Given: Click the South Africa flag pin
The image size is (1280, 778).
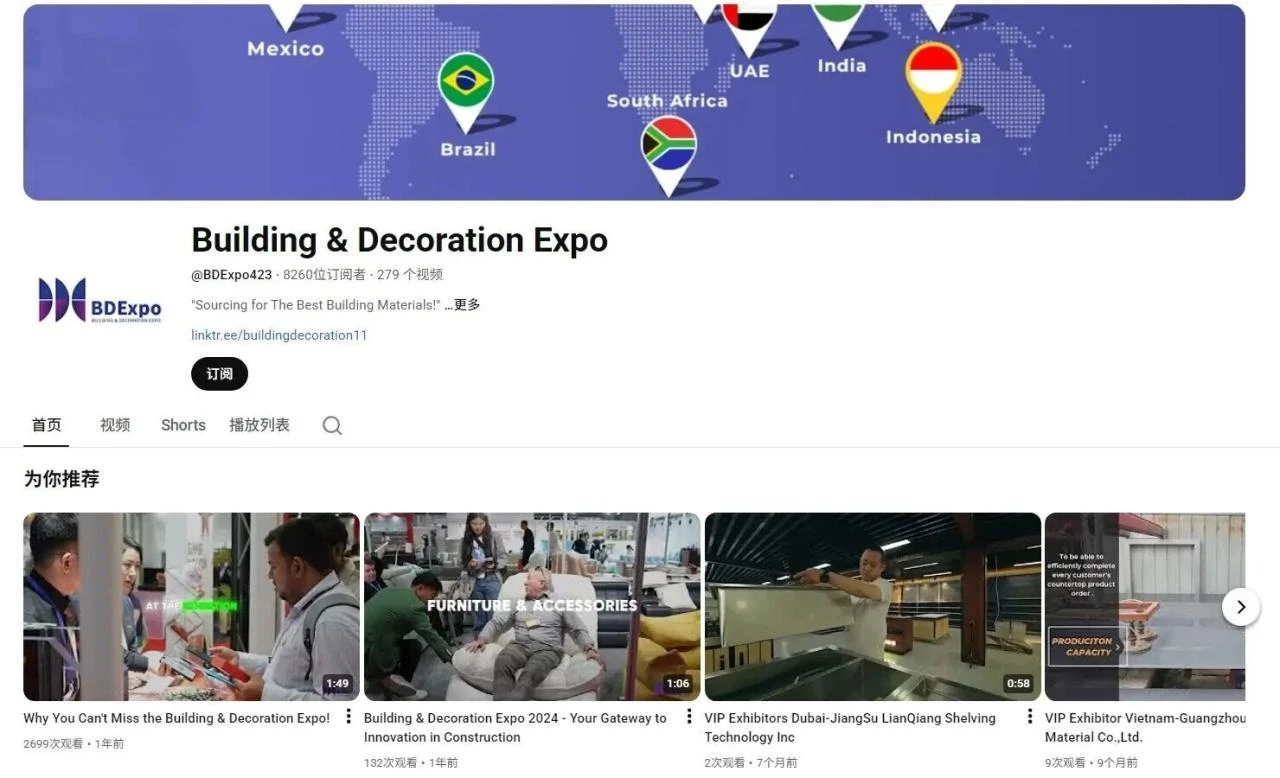Looking at the screenshot, I should click(x=668, y=148).
